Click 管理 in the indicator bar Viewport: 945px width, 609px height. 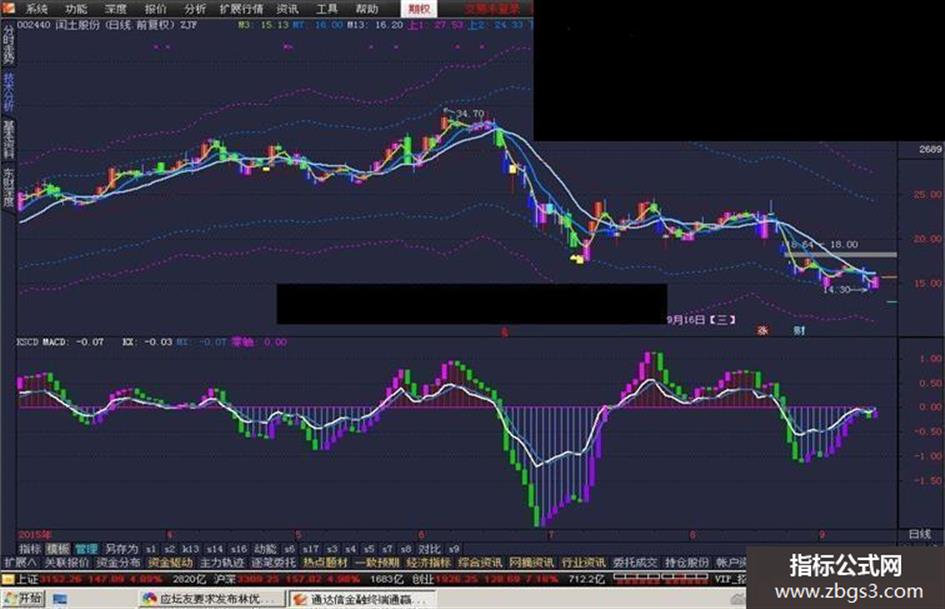pos(86,549)
